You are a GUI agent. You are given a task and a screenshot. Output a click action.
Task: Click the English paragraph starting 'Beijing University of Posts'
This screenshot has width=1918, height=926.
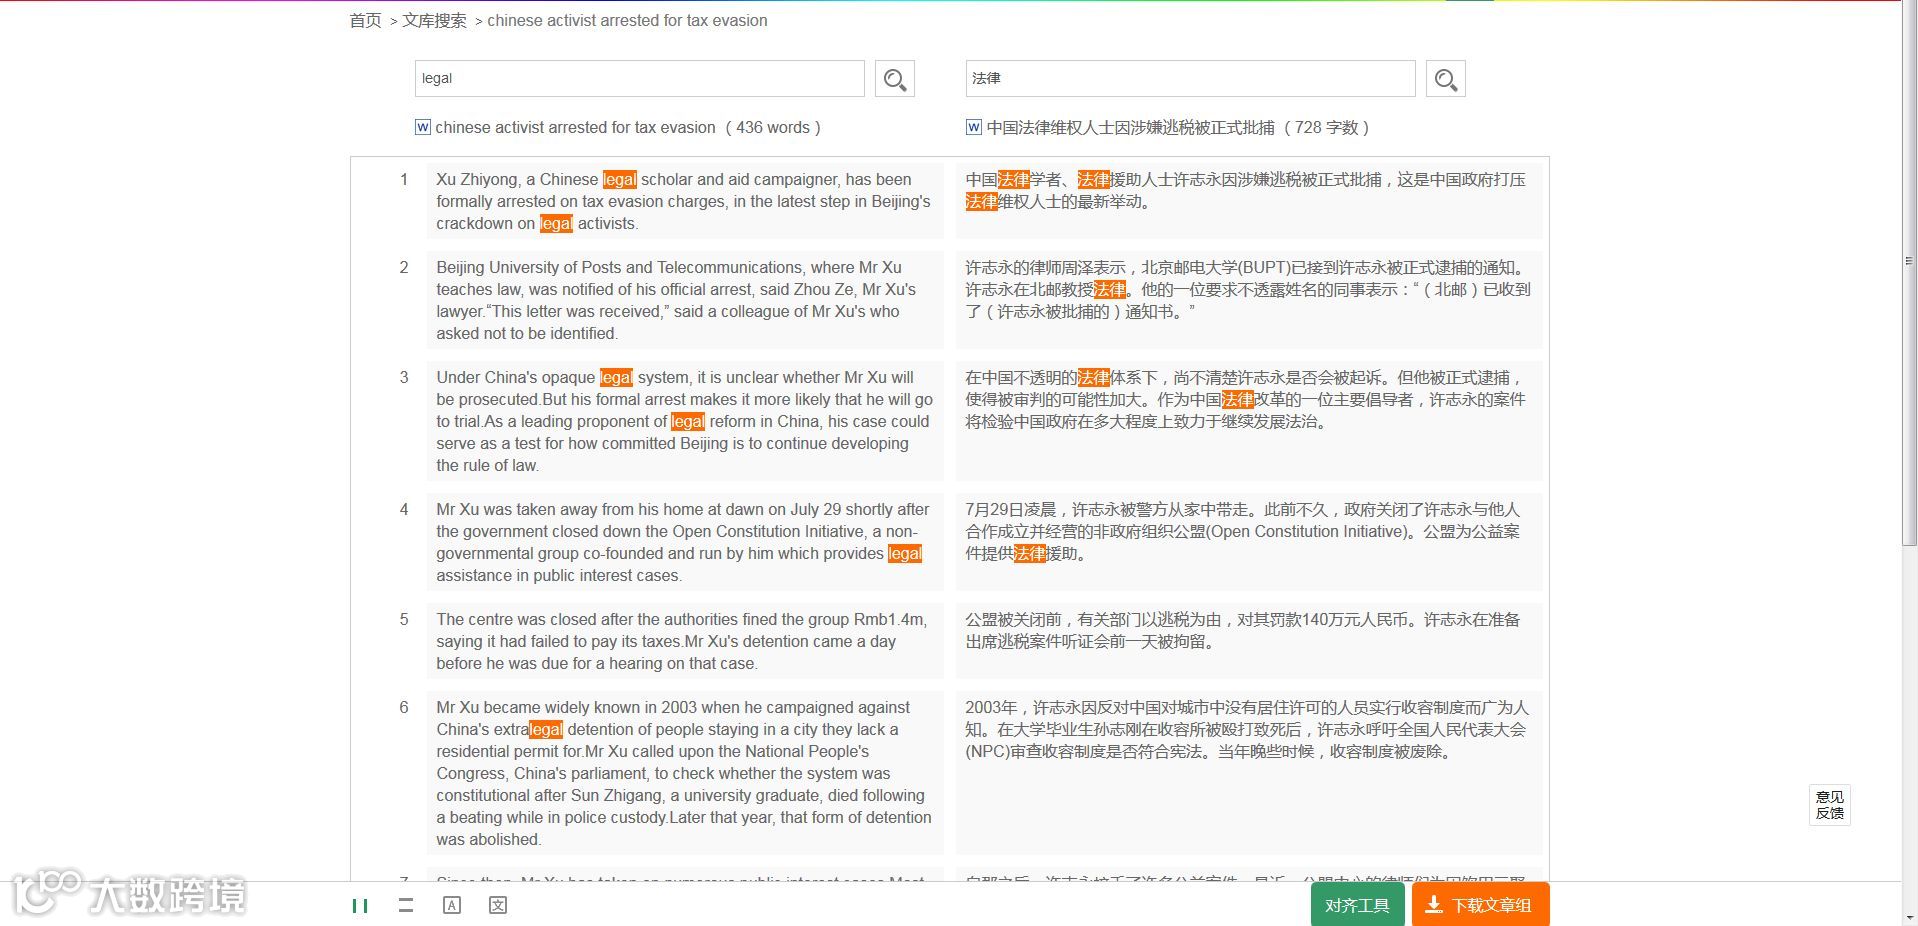point(685,300)
